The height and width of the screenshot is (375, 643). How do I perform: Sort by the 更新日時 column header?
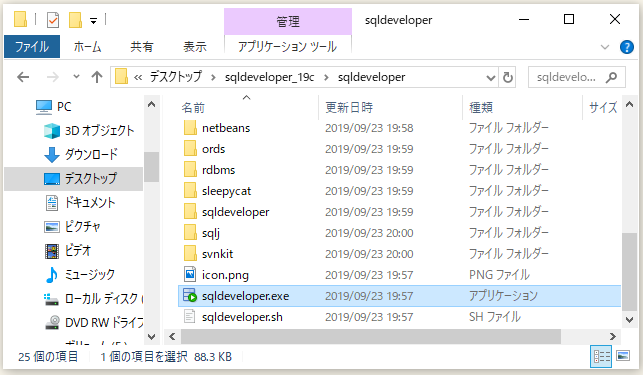(349, 107)
